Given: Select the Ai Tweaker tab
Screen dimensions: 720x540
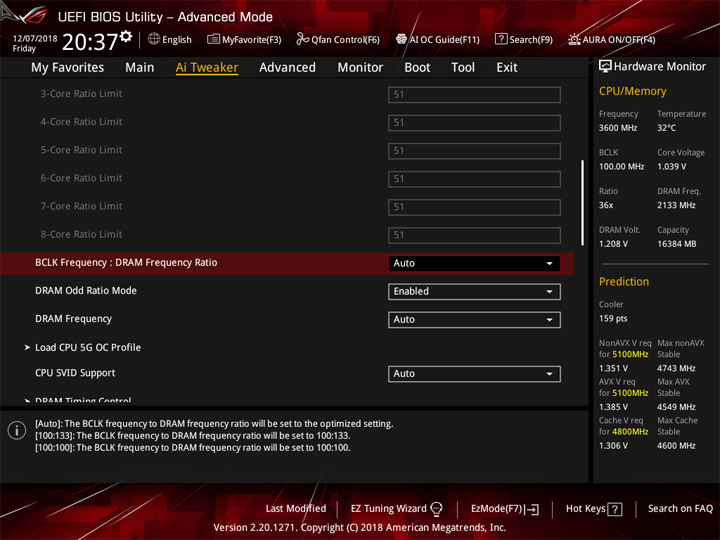Looking at the screenshot, I should click(207, 68).
